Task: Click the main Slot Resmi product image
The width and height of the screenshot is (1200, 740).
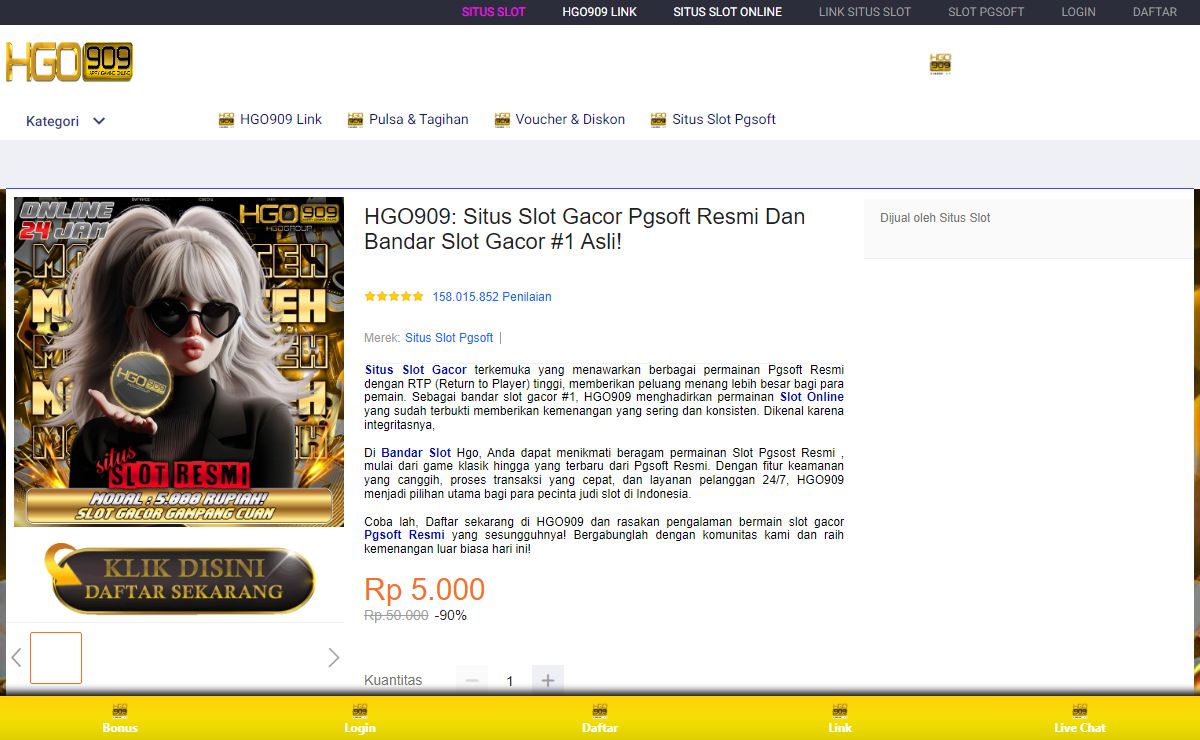Action: point(179,362)
